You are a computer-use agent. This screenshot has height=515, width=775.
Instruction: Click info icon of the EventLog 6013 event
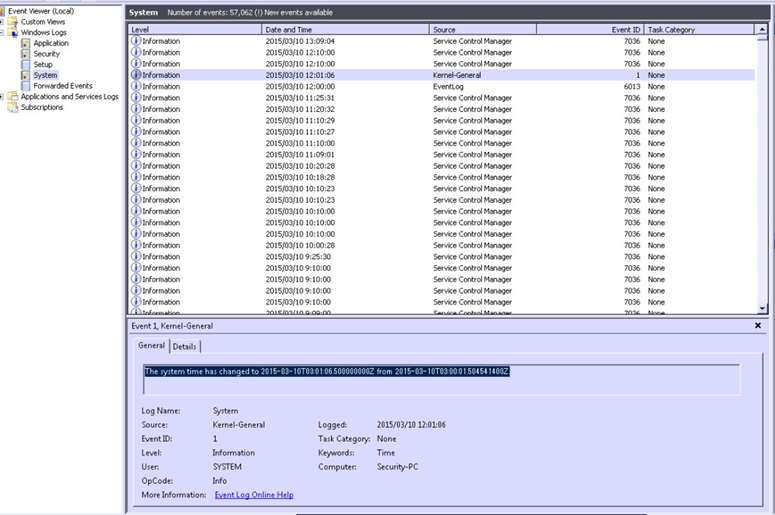point(136,86)
